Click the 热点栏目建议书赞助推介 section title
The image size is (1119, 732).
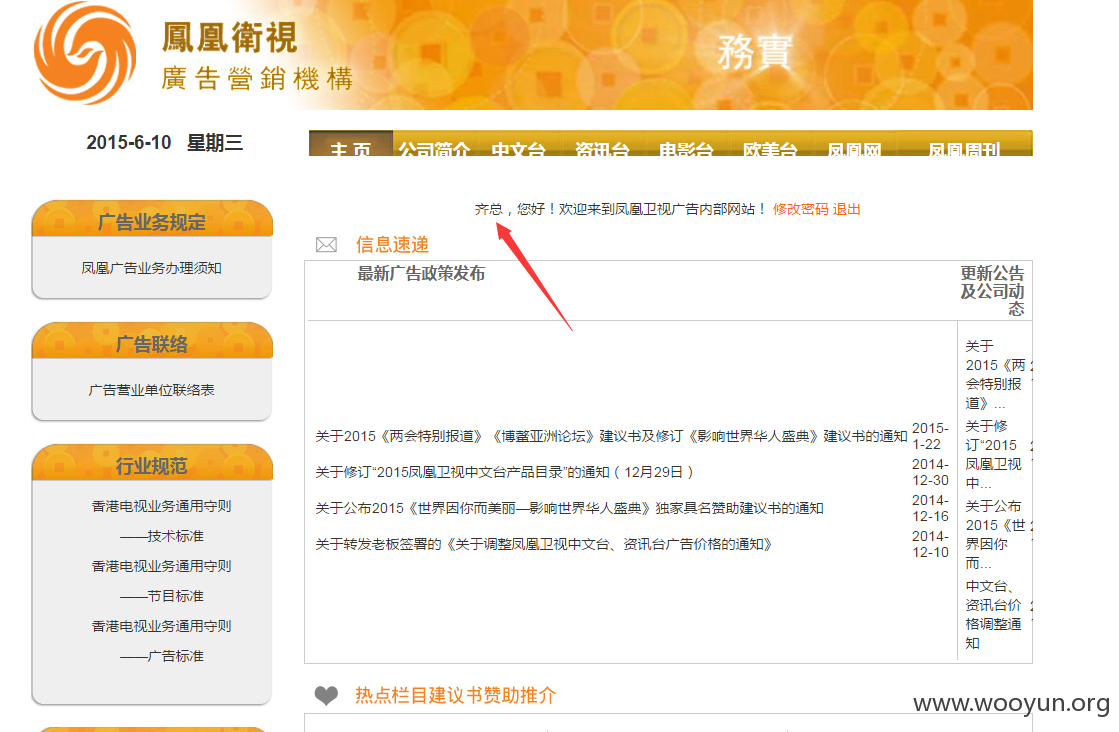[x=455, y=695]
